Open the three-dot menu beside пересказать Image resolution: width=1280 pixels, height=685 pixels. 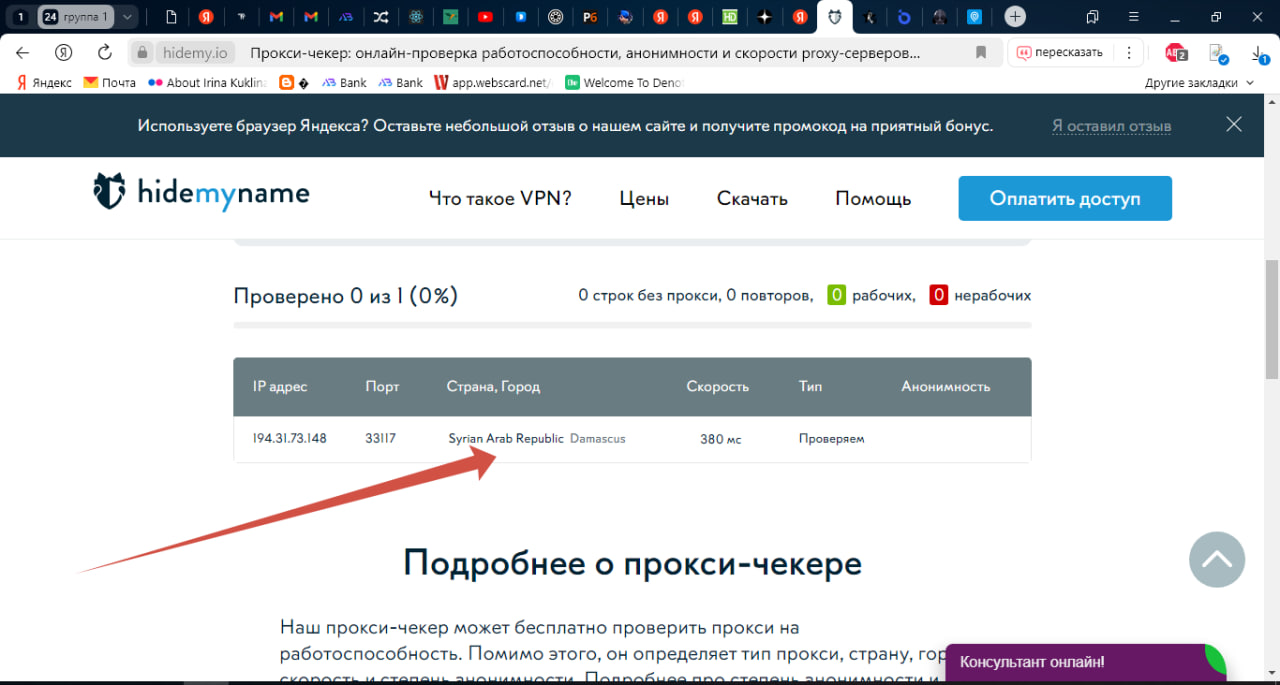pyautogui.click(x=1129, y=53)
